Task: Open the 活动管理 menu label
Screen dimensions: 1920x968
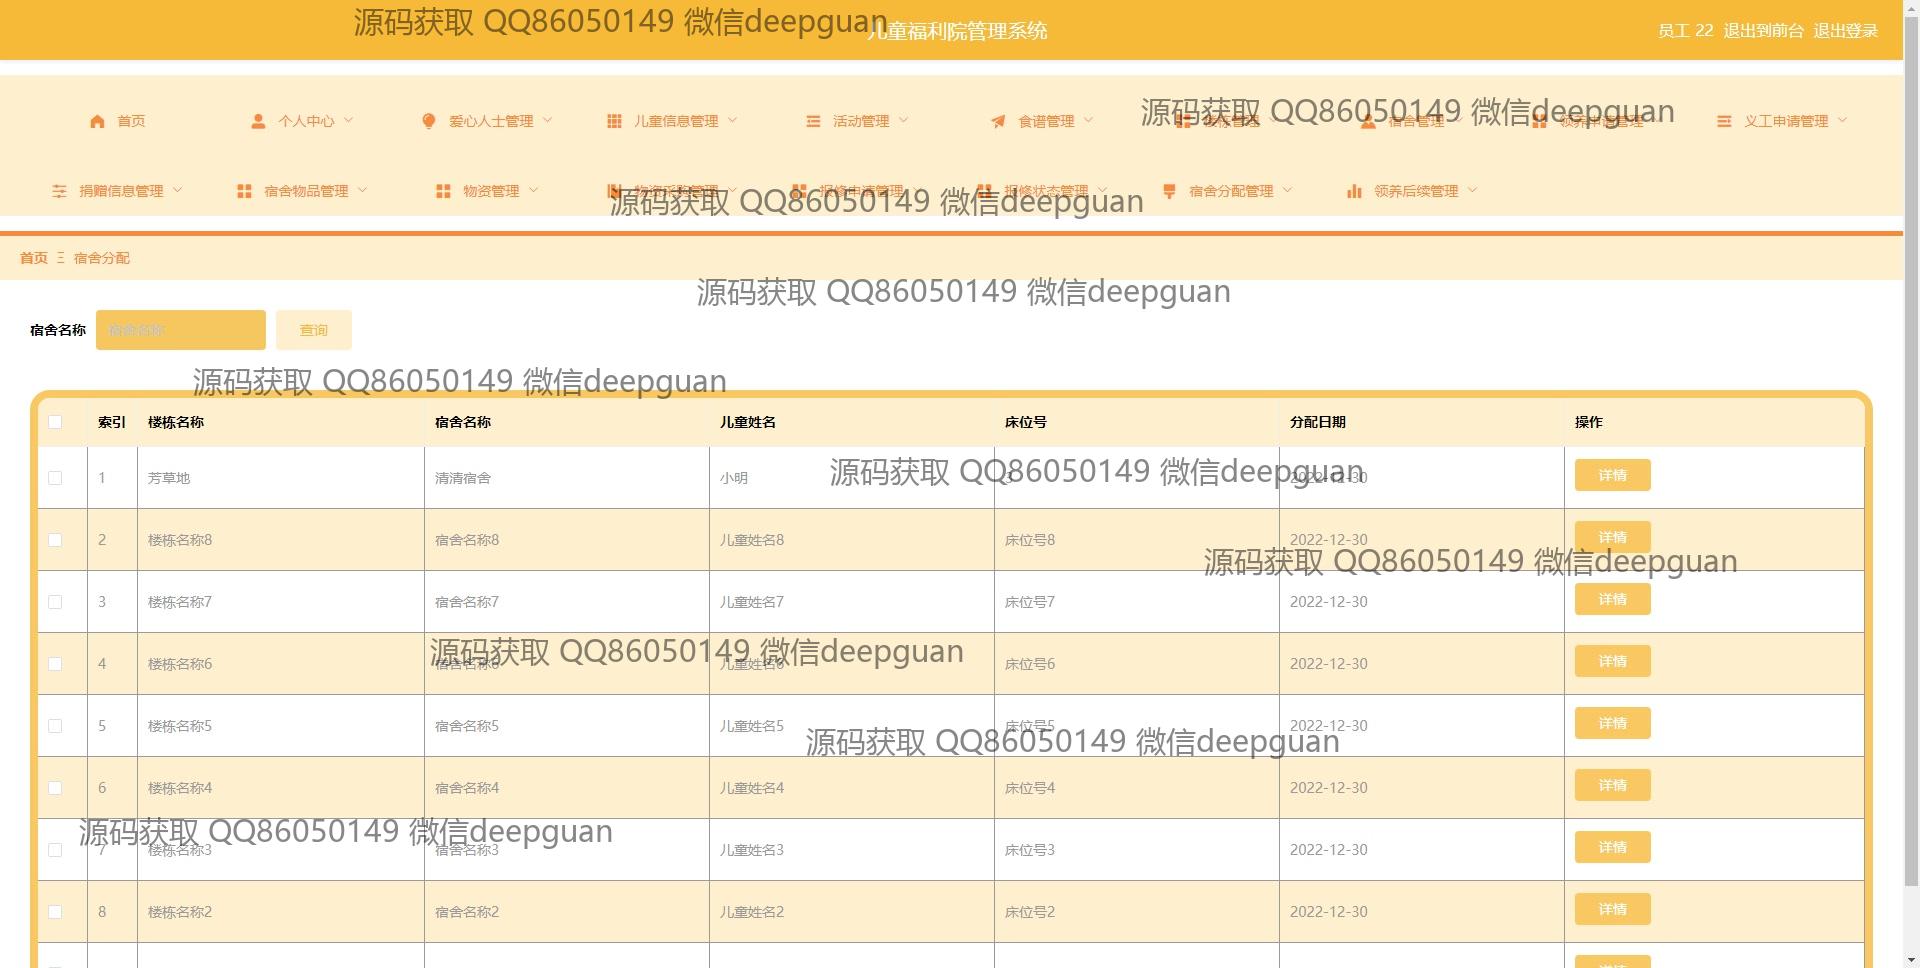Action: click(861, 121)
